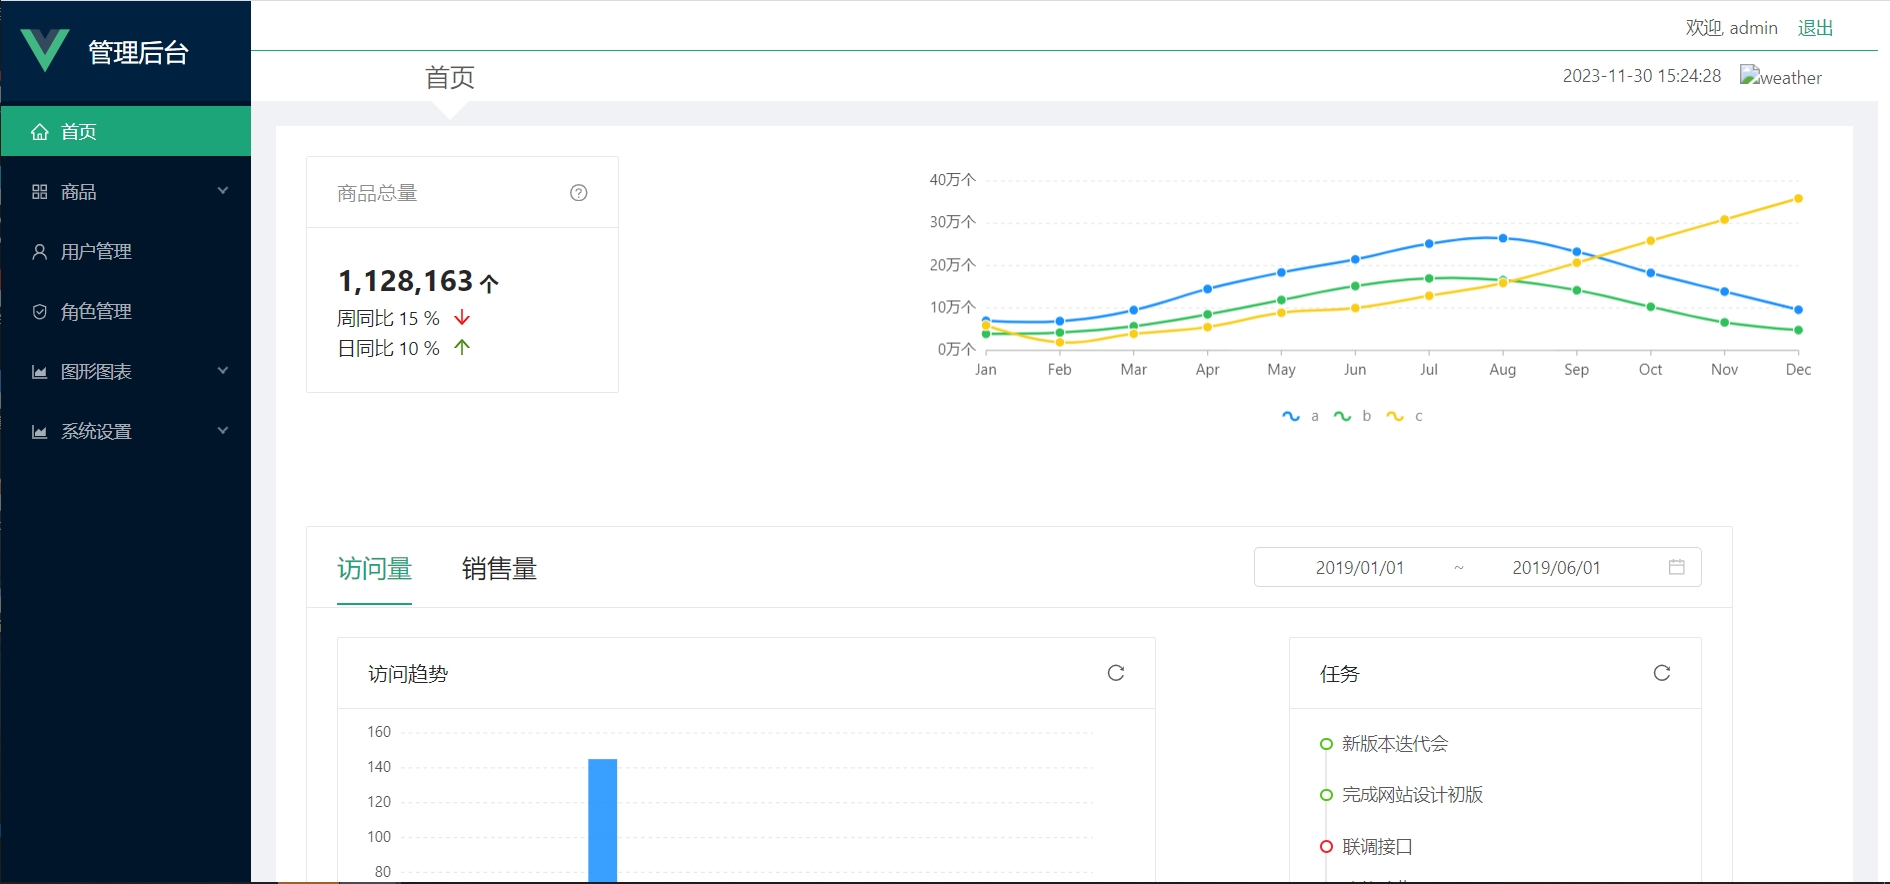Click the green up arrow beside 日同比
Screen dimensions: 1890x884
462,347
